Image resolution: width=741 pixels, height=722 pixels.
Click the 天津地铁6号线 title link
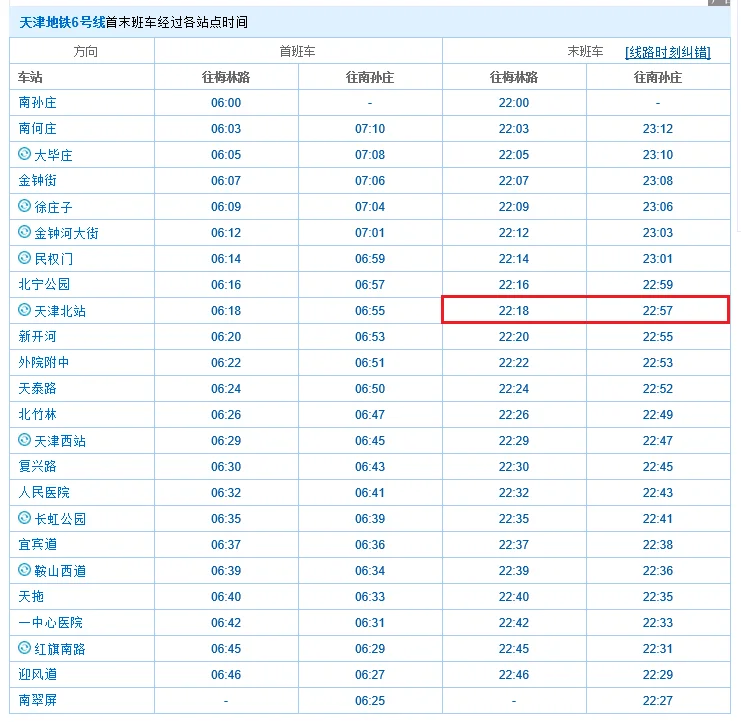(x=62, y=22)
